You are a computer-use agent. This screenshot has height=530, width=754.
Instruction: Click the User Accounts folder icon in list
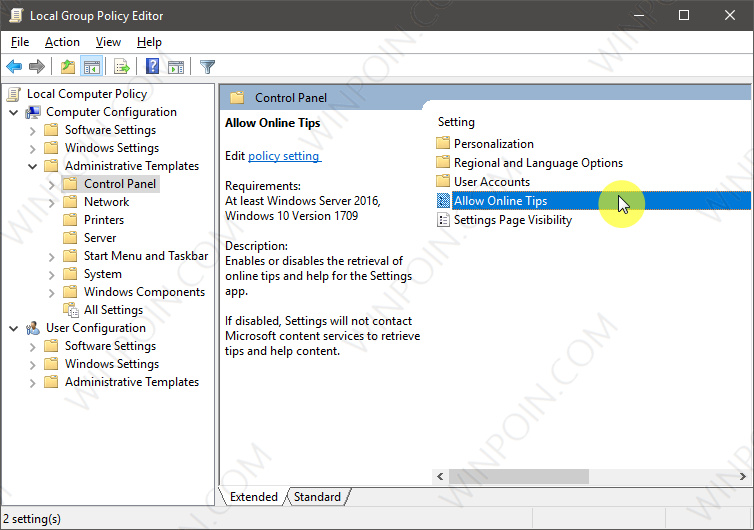pos(443,181)
